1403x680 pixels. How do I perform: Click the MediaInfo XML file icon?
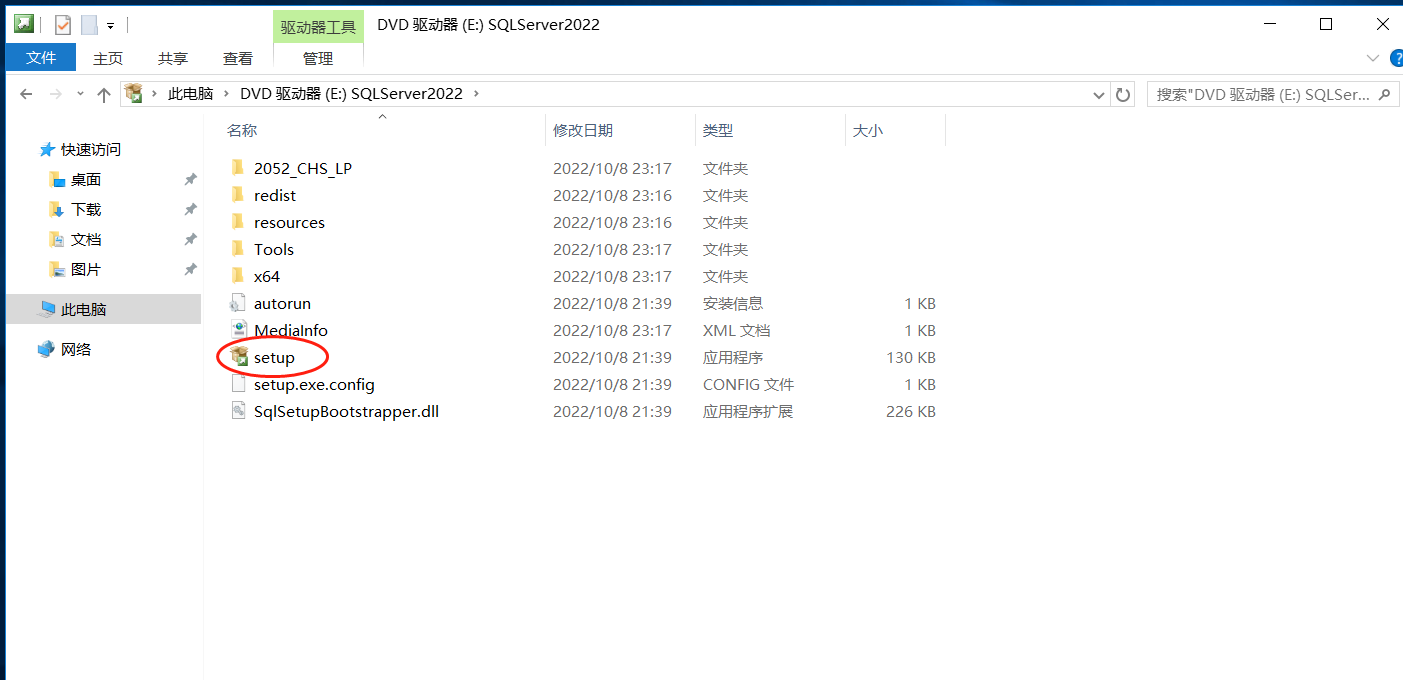[238, 329]
